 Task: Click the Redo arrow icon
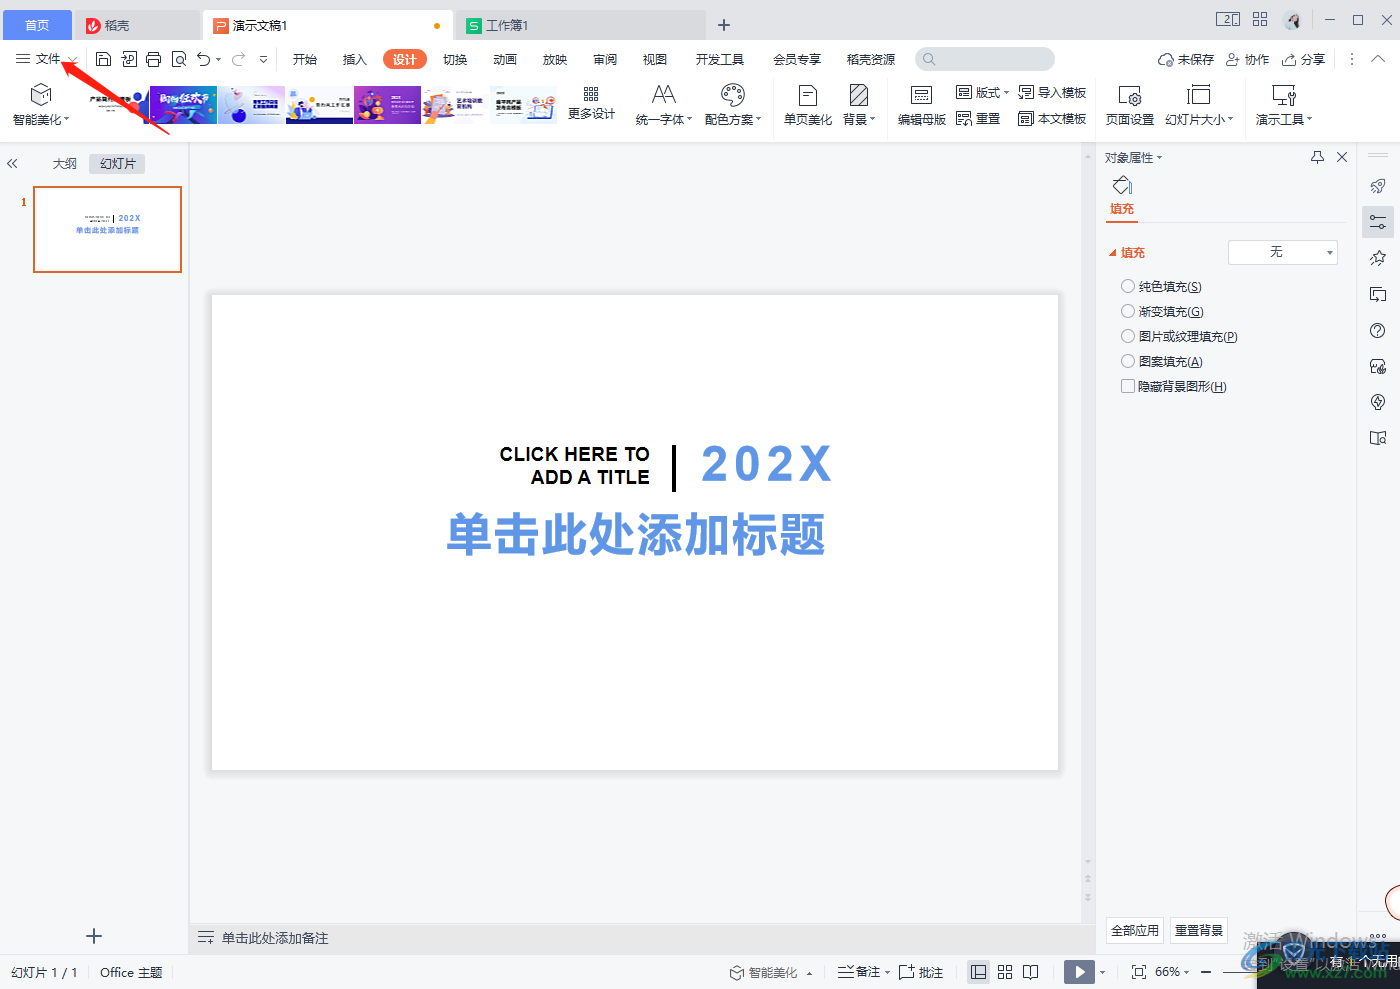click(238, 59)
